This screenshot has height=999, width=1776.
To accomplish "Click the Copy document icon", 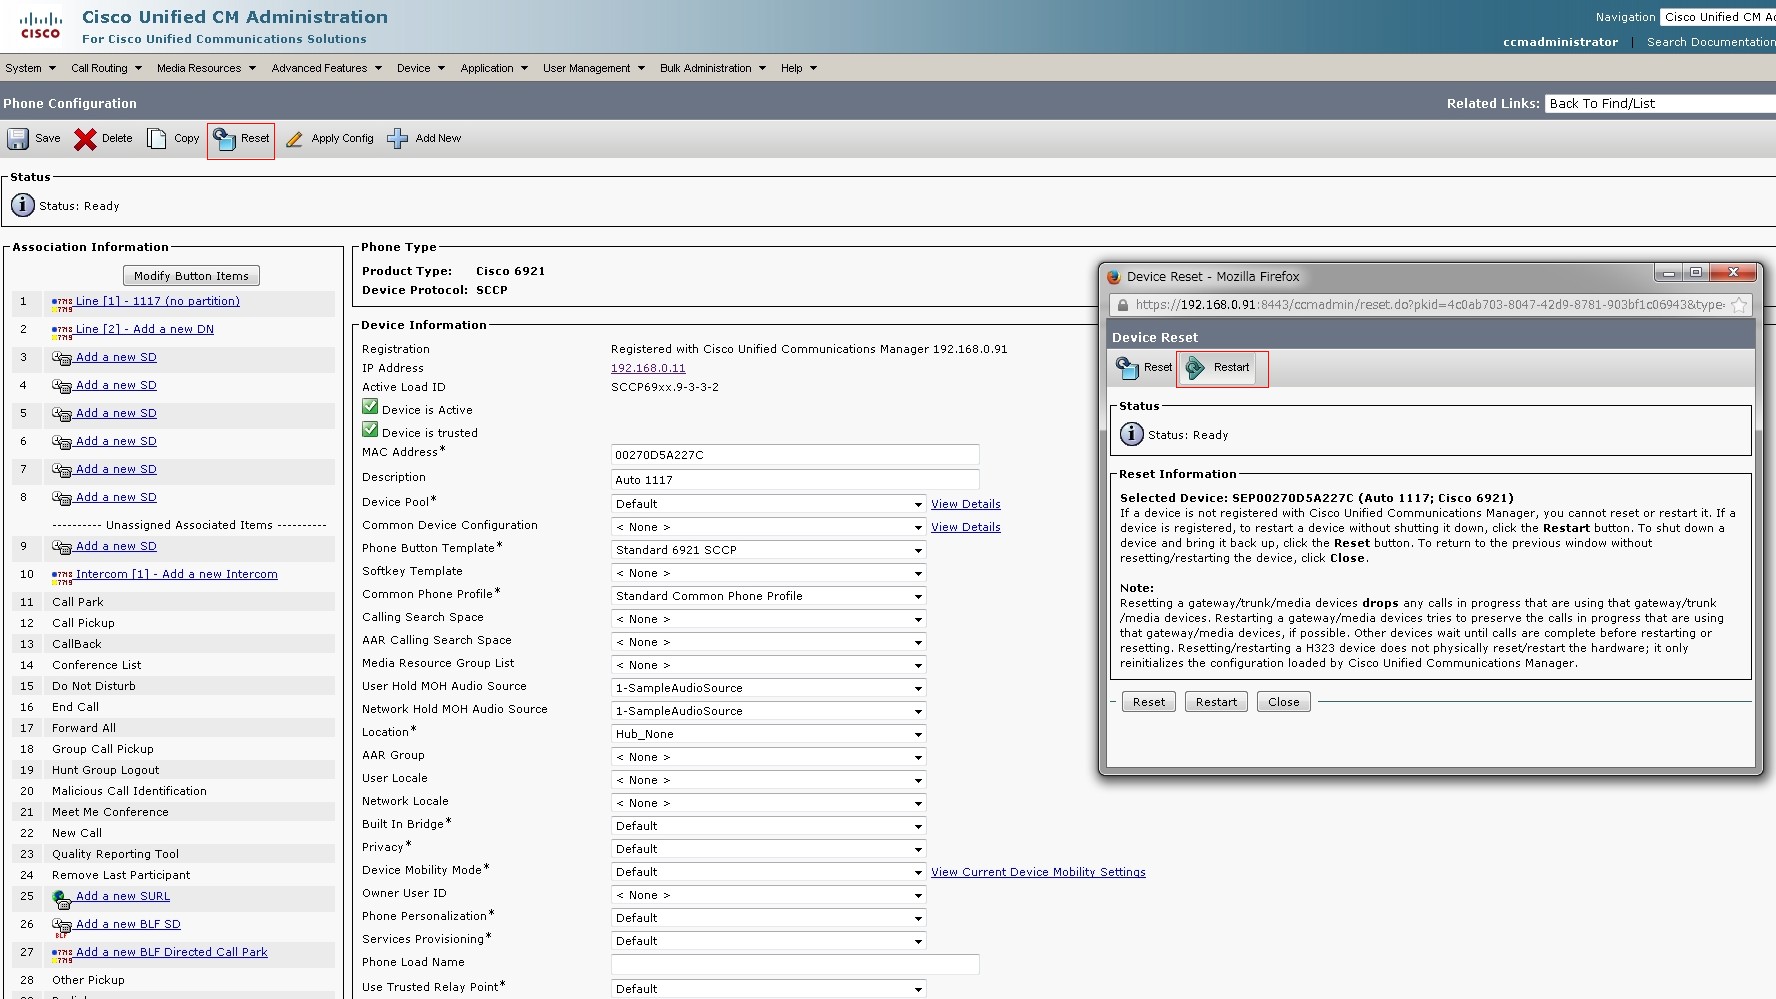I will point(156,139).
